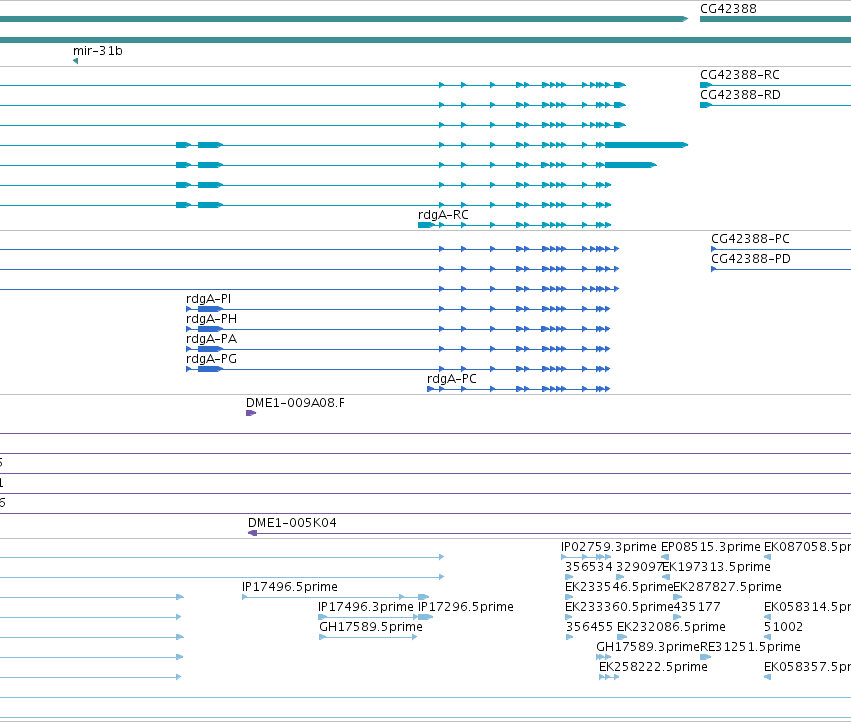Click the GH17589.3prime label
The image size is (851, 722).
pyautogui.click(x=648, y=647)
